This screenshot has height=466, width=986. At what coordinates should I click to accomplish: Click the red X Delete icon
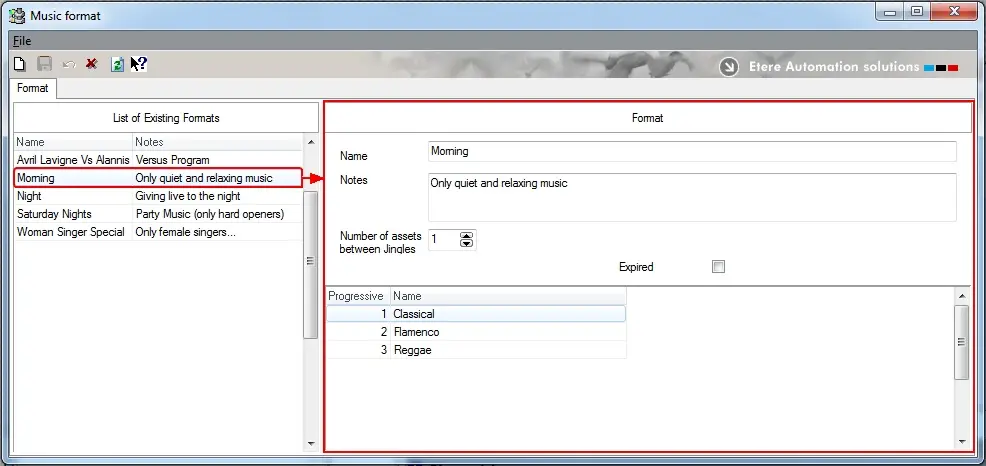pos(91,64)
